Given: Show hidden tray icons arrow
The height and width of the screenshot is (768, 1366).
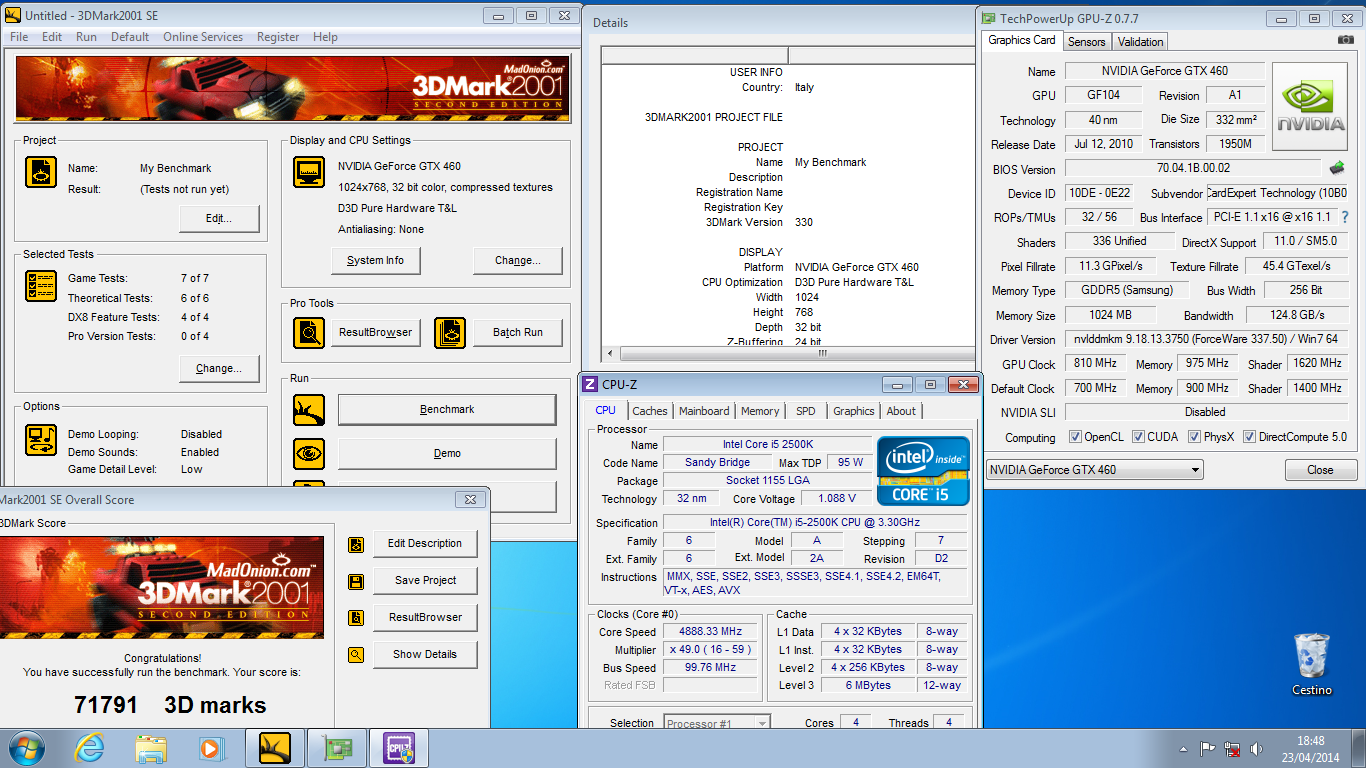Looking at the screenshot, I should [x=1186, y=749].
